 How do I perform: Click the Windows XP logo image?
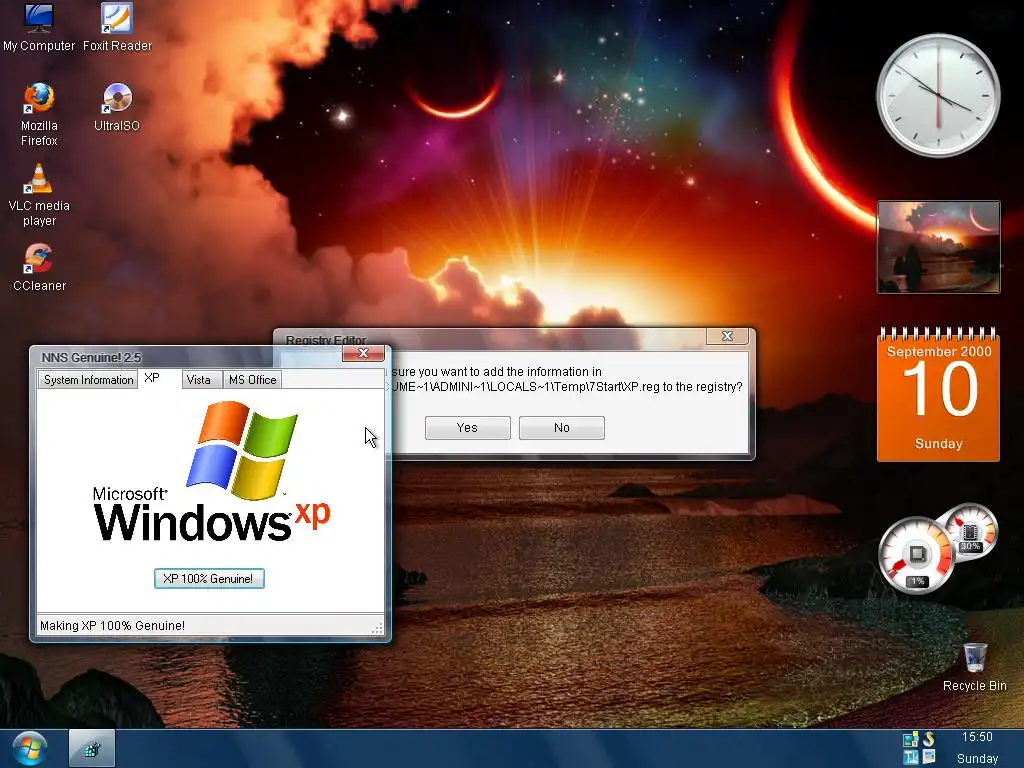click(212, 471)
